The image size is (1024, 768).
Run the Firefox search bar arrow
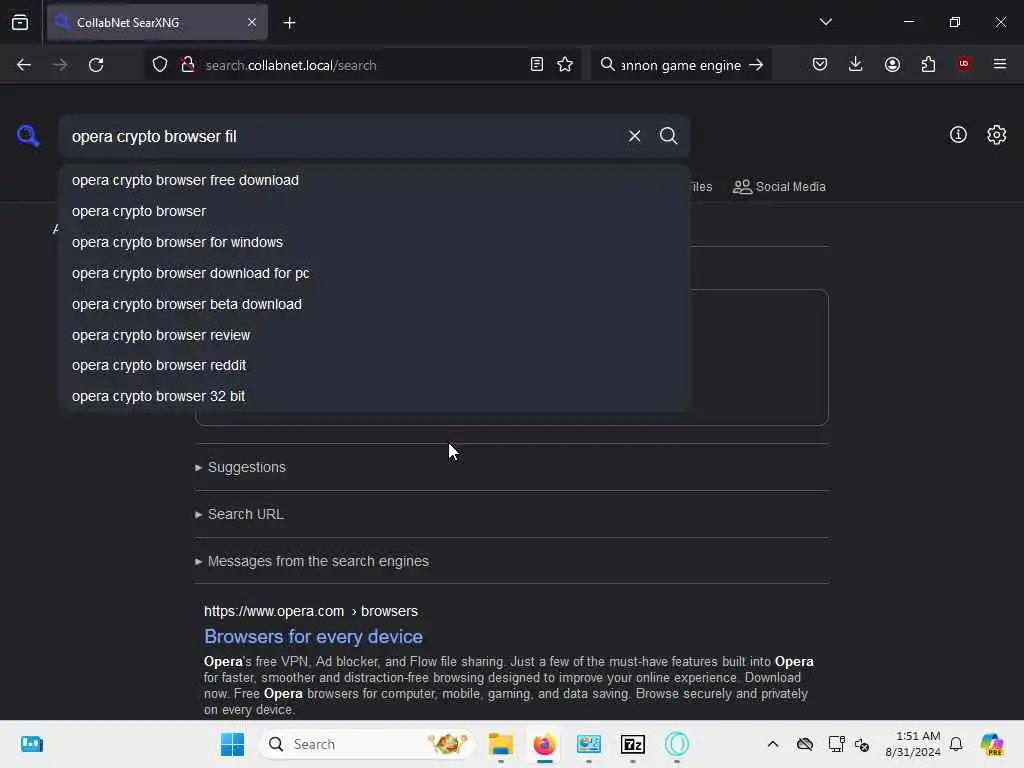click(756, 65)
